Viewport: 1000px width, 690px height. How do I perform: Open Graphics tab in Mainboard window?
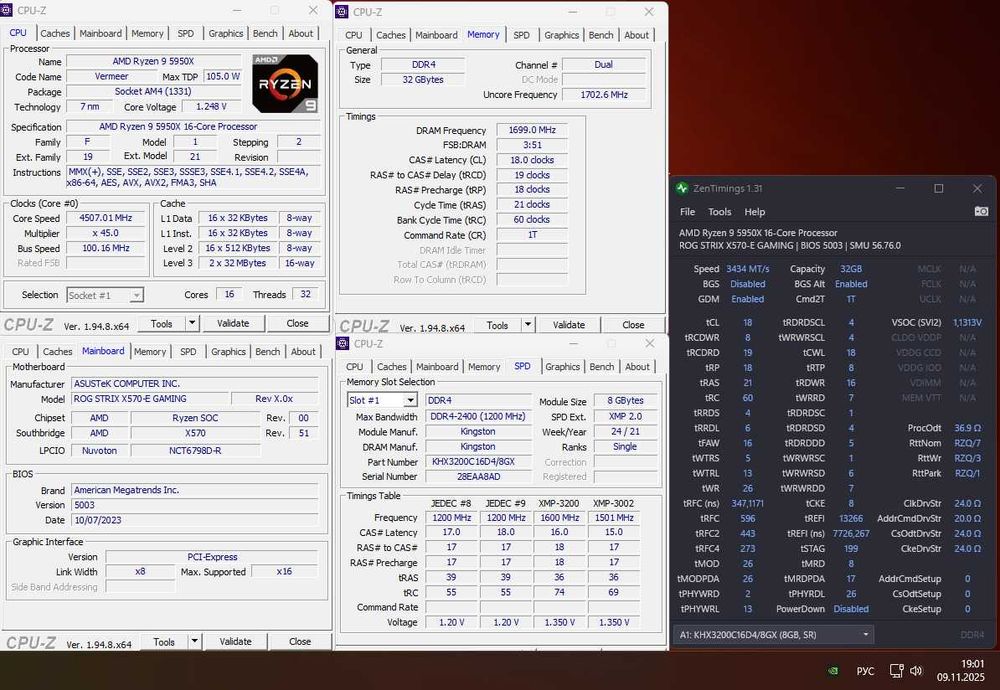[x=228, y=351]
